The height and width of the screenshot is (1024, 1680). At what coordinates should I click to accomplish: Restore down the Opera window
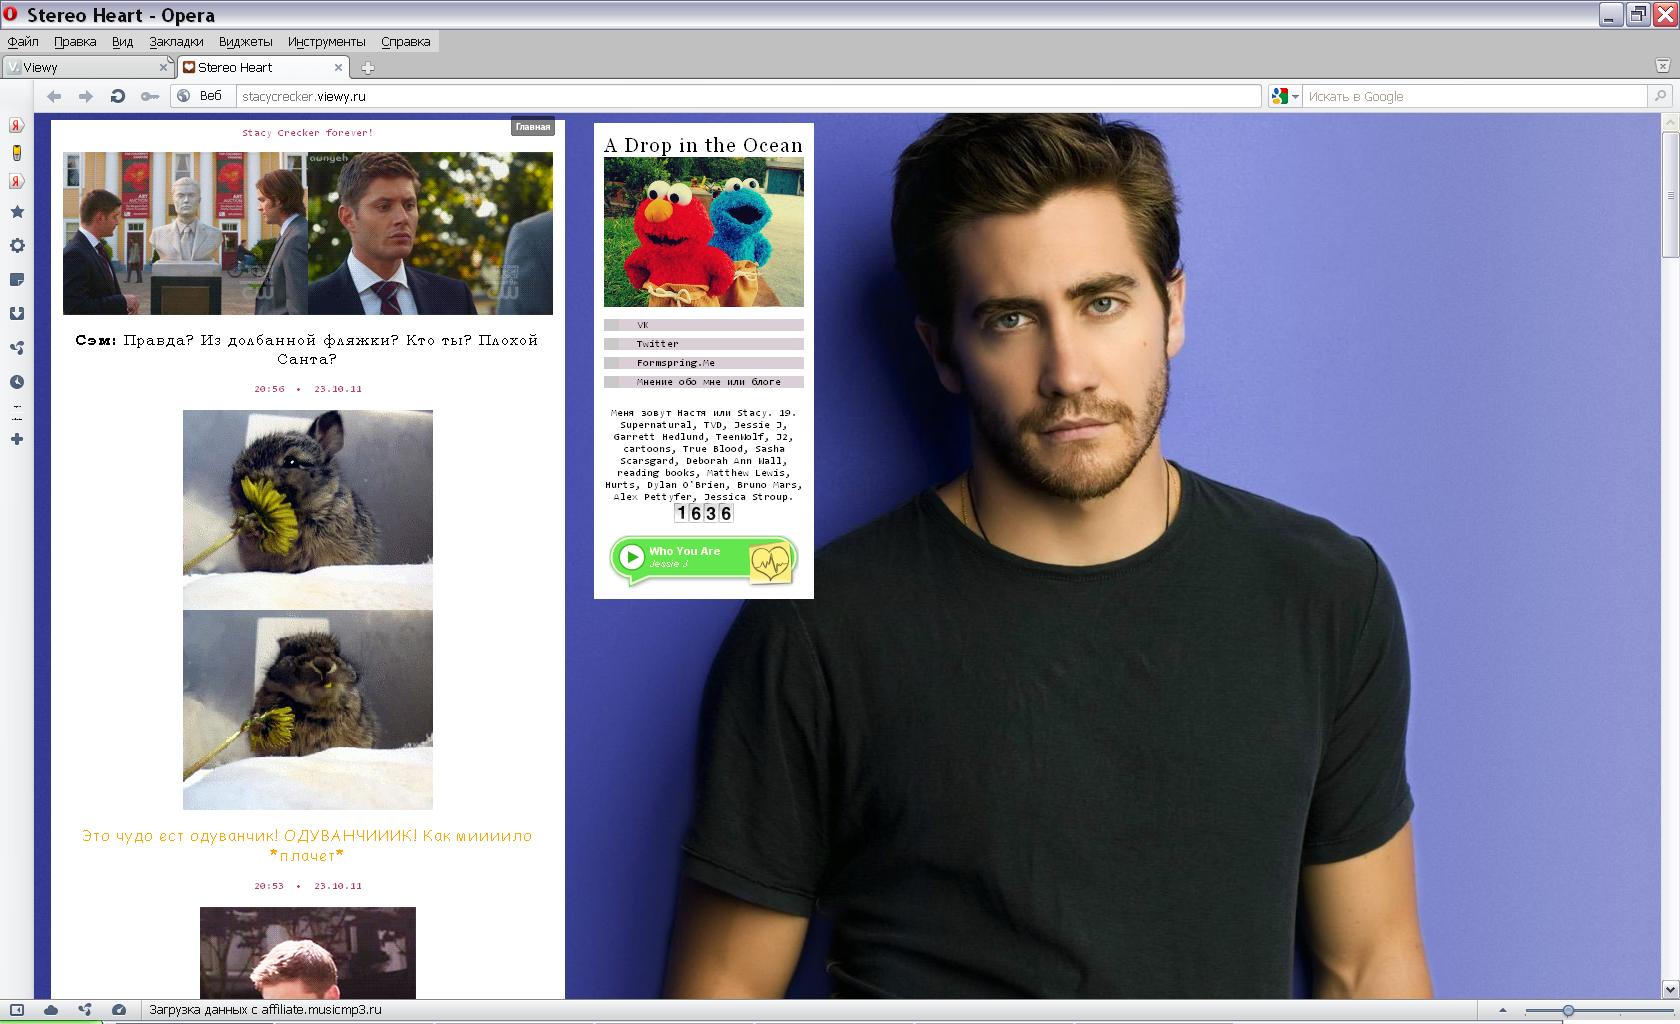click(1637, 15)
